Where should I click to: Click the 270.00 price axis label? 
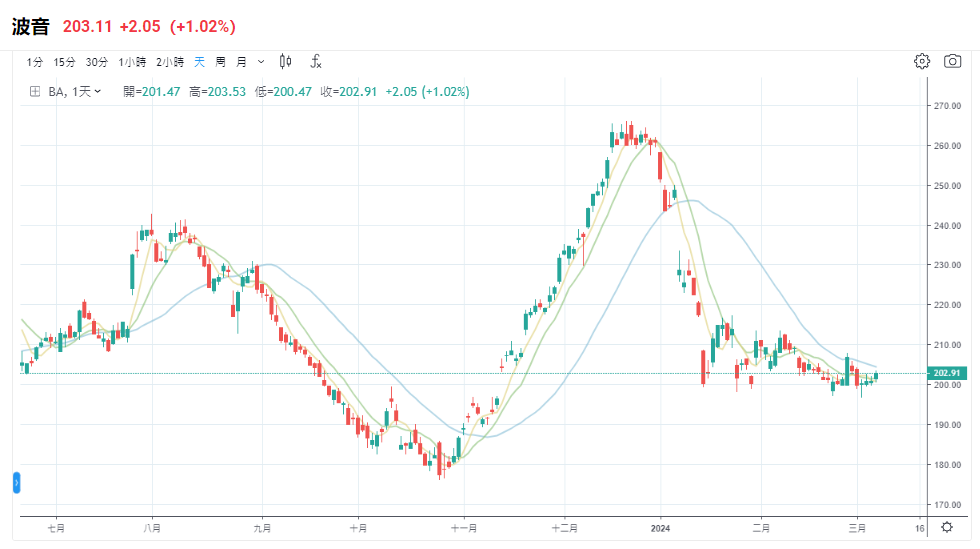[x=948, y=106]
